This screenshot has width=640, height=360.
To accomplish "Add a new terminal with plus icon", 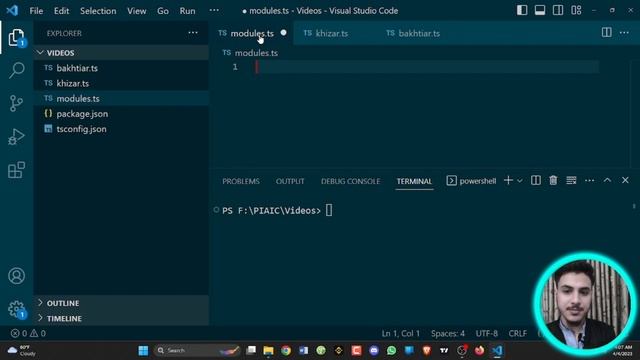I will 508,180.
